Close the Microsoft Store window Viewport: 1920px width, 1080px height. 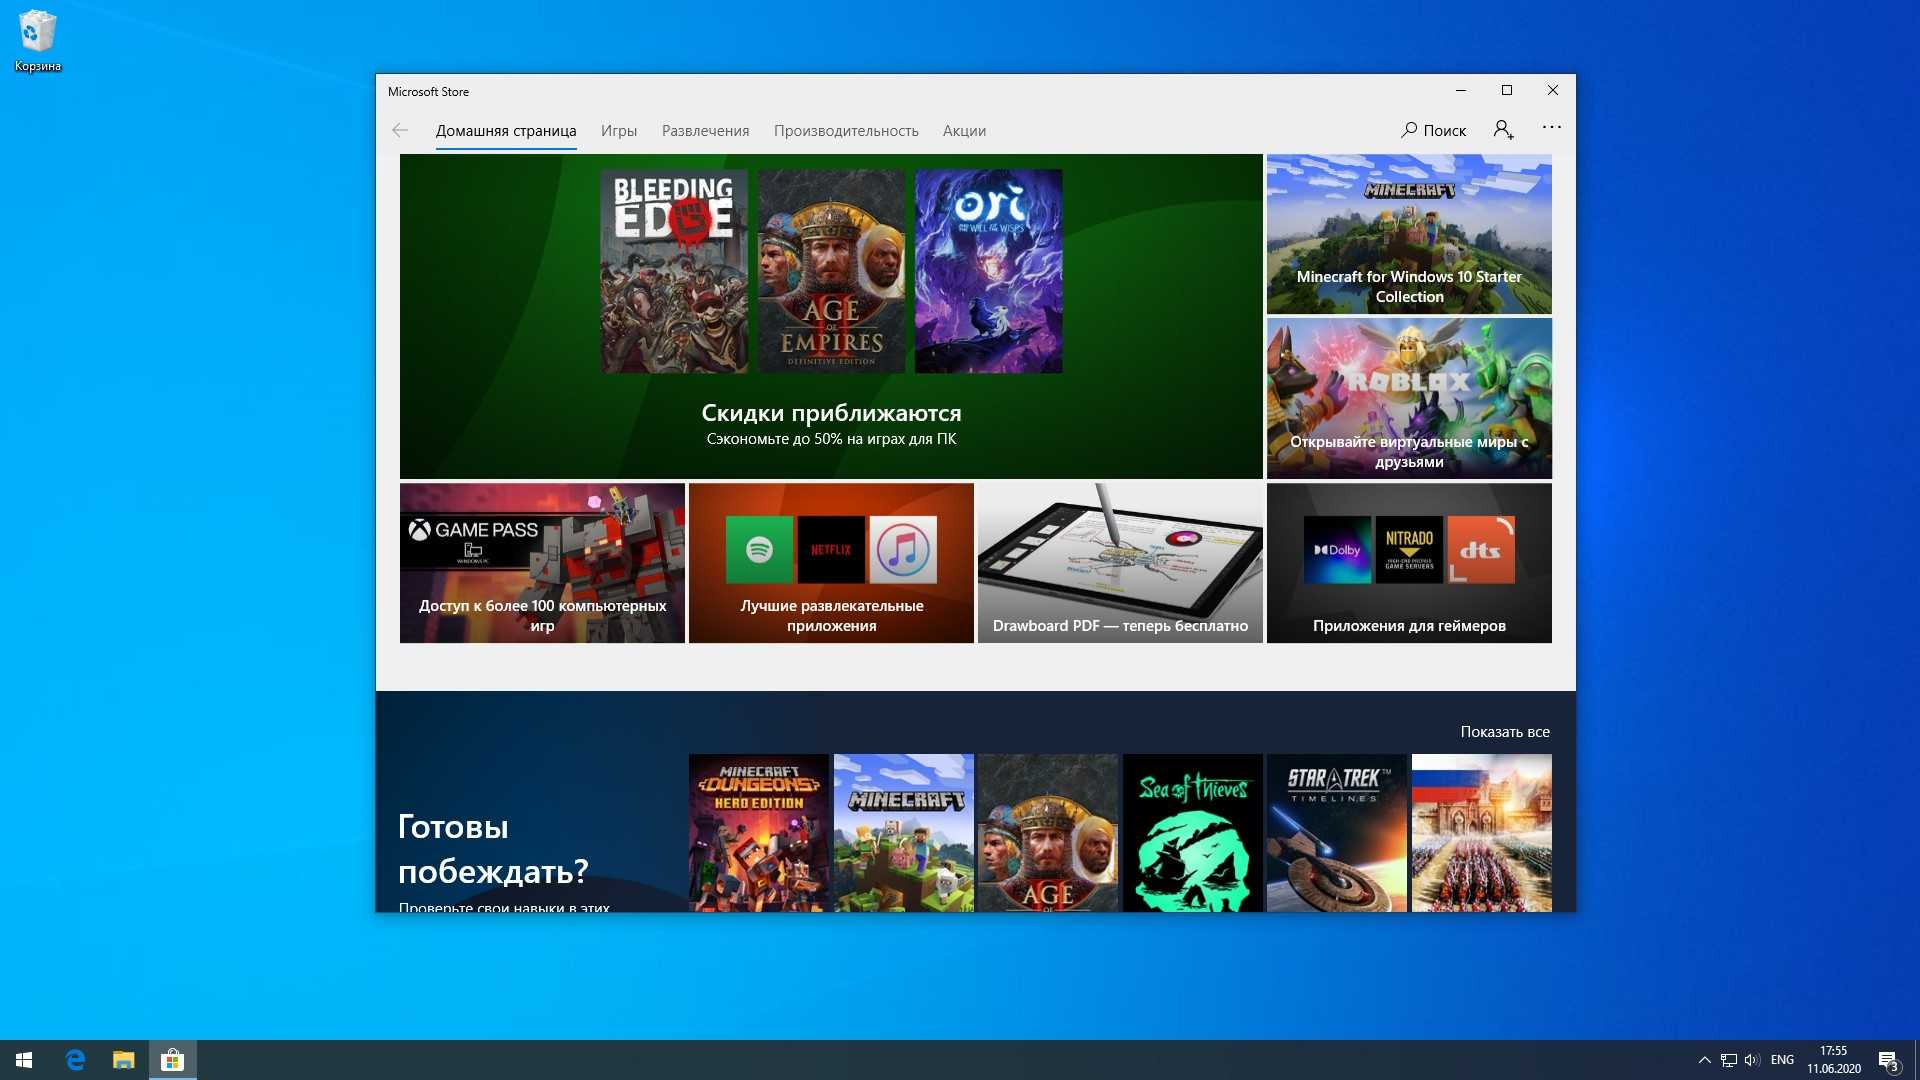tap(1553, 90)
